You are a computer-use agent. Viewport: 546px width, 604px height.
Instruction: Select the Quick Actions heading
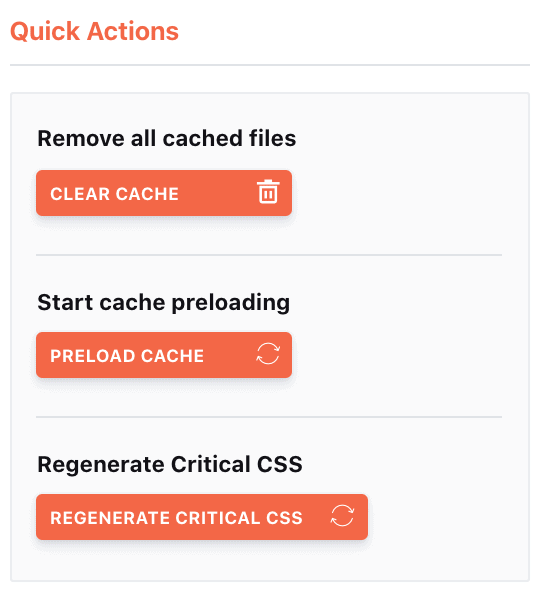pos(94,31)
